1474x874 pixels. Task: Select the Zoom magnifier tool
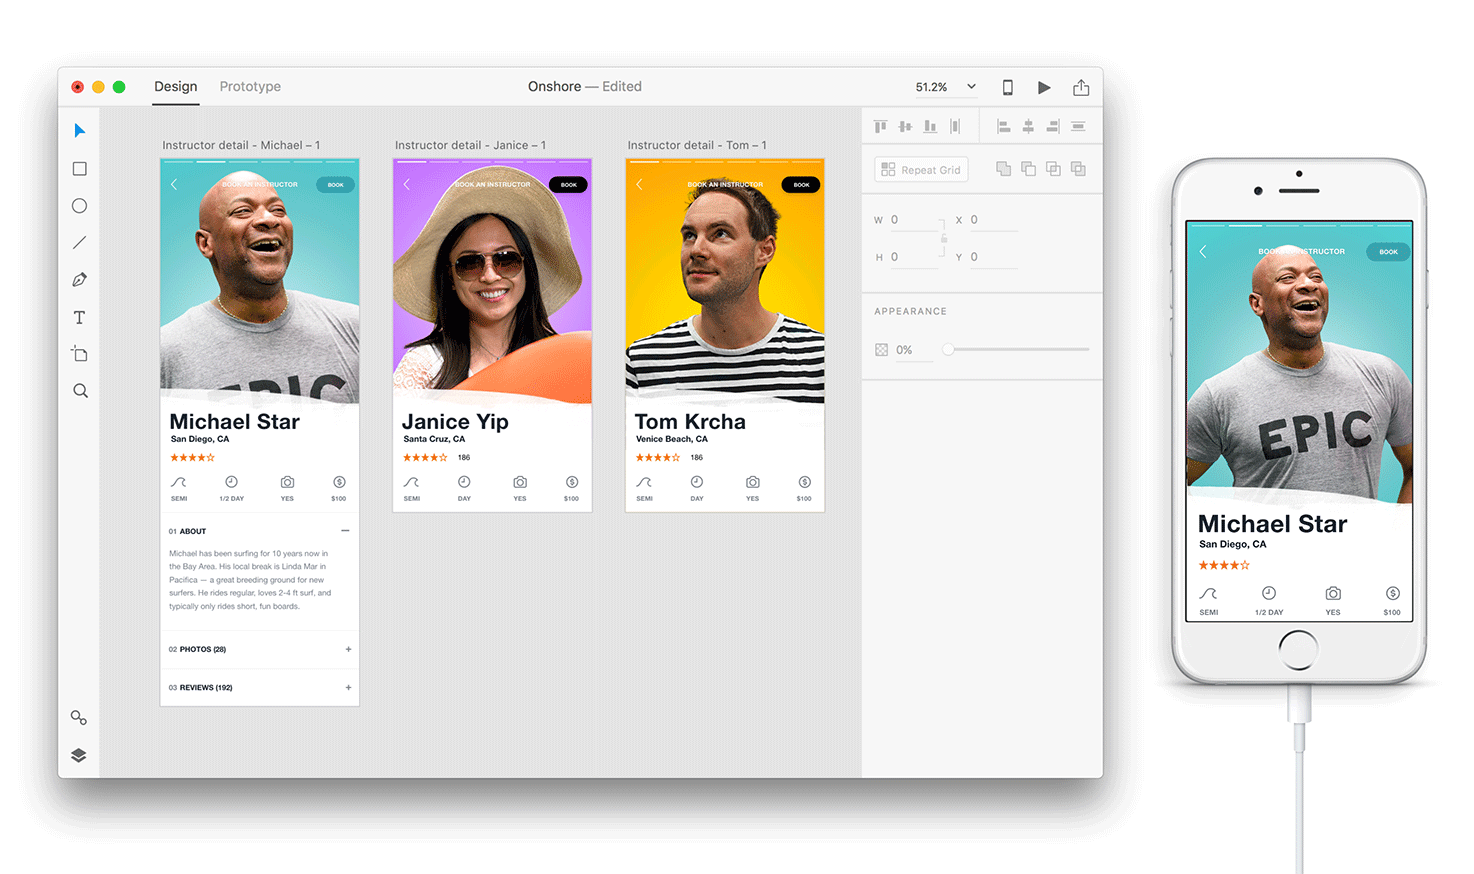(80, 391)
